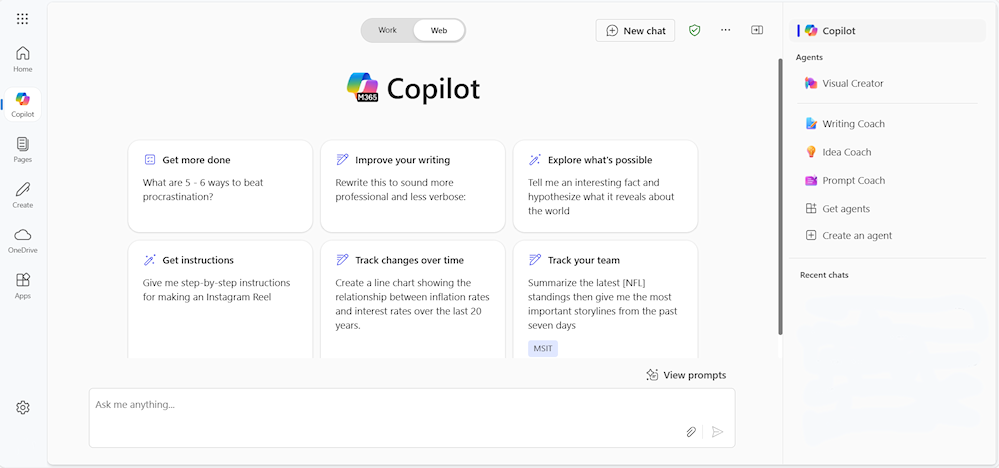The image size is (999, 468).
Task: Click Create an agent link
Action: (x=856, y=235)
